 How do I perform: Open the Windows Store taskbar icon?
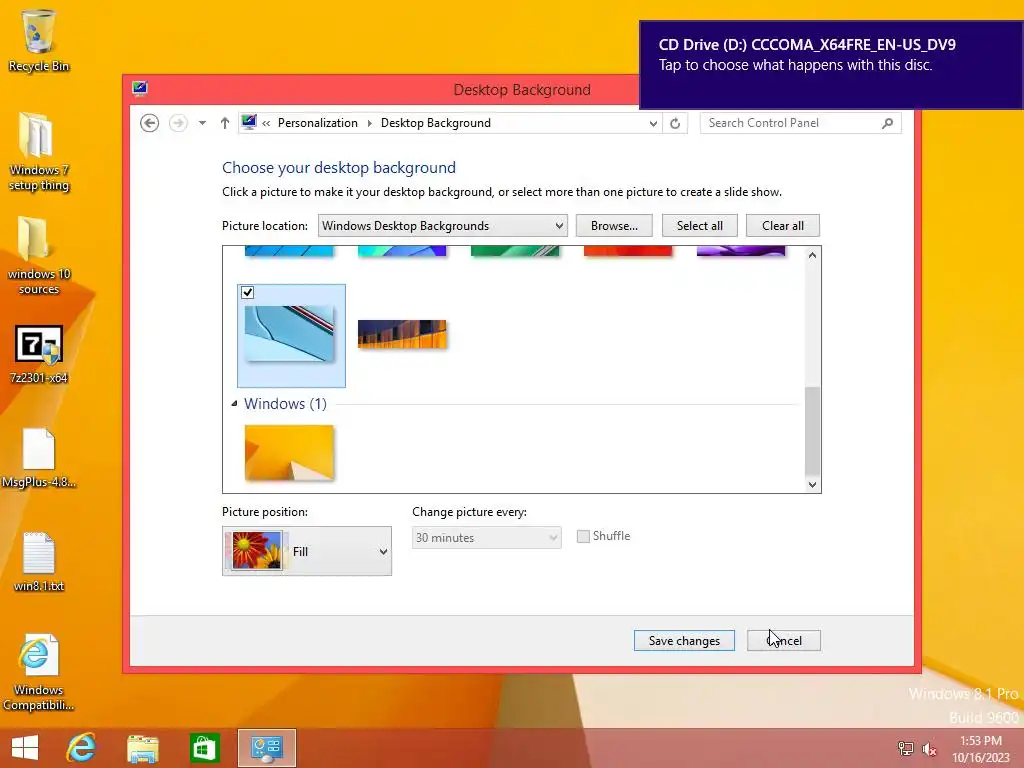pos(204,748)
